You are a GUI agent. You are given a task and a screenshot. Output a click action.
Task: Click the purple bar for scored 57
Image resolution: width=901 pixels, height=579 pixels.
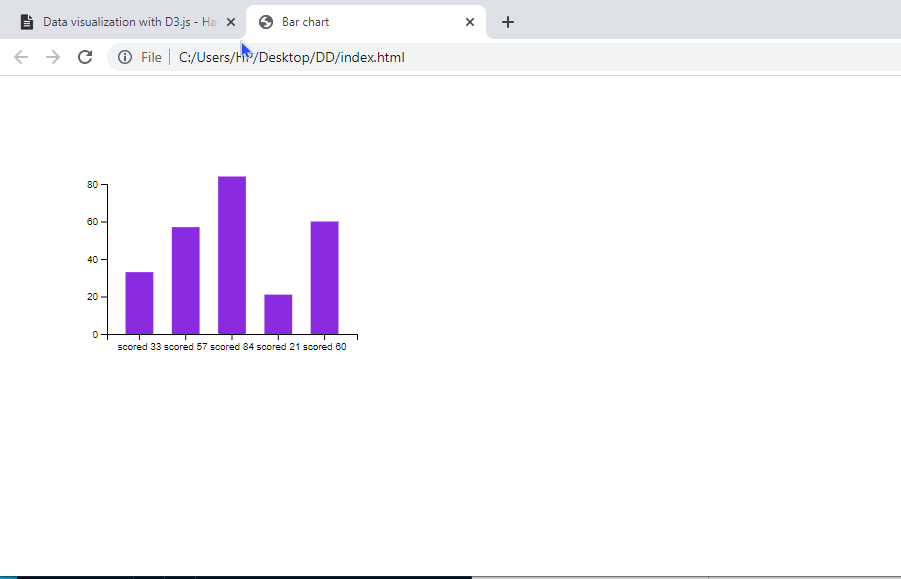[186, 281]
